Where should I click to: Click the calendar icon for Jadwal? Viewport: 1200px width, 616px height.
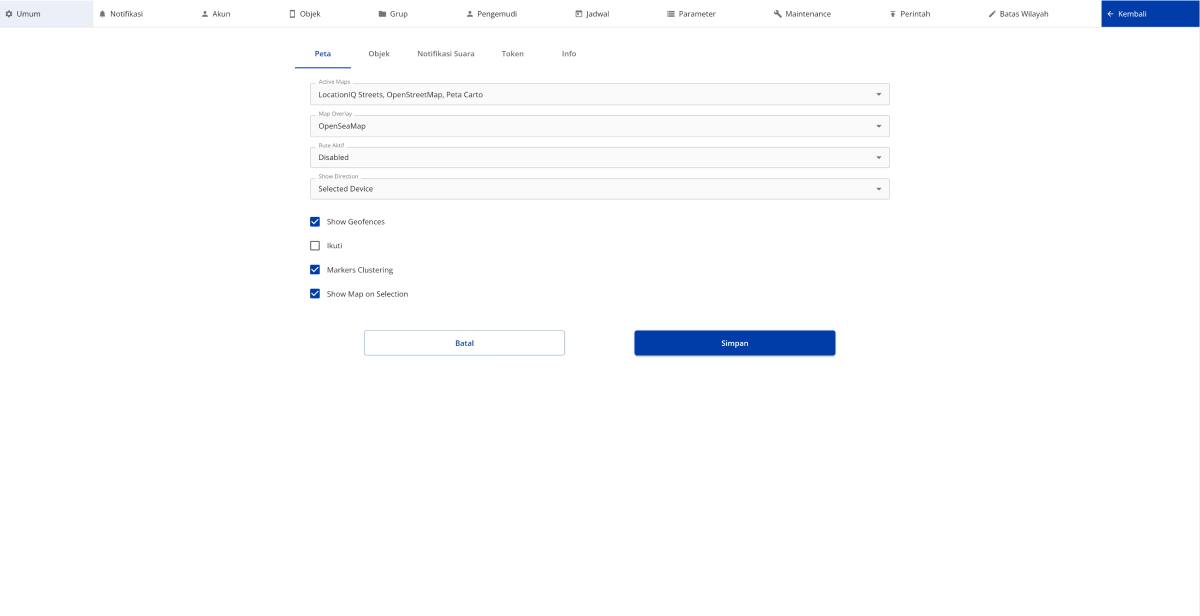(x=578, y=14)
